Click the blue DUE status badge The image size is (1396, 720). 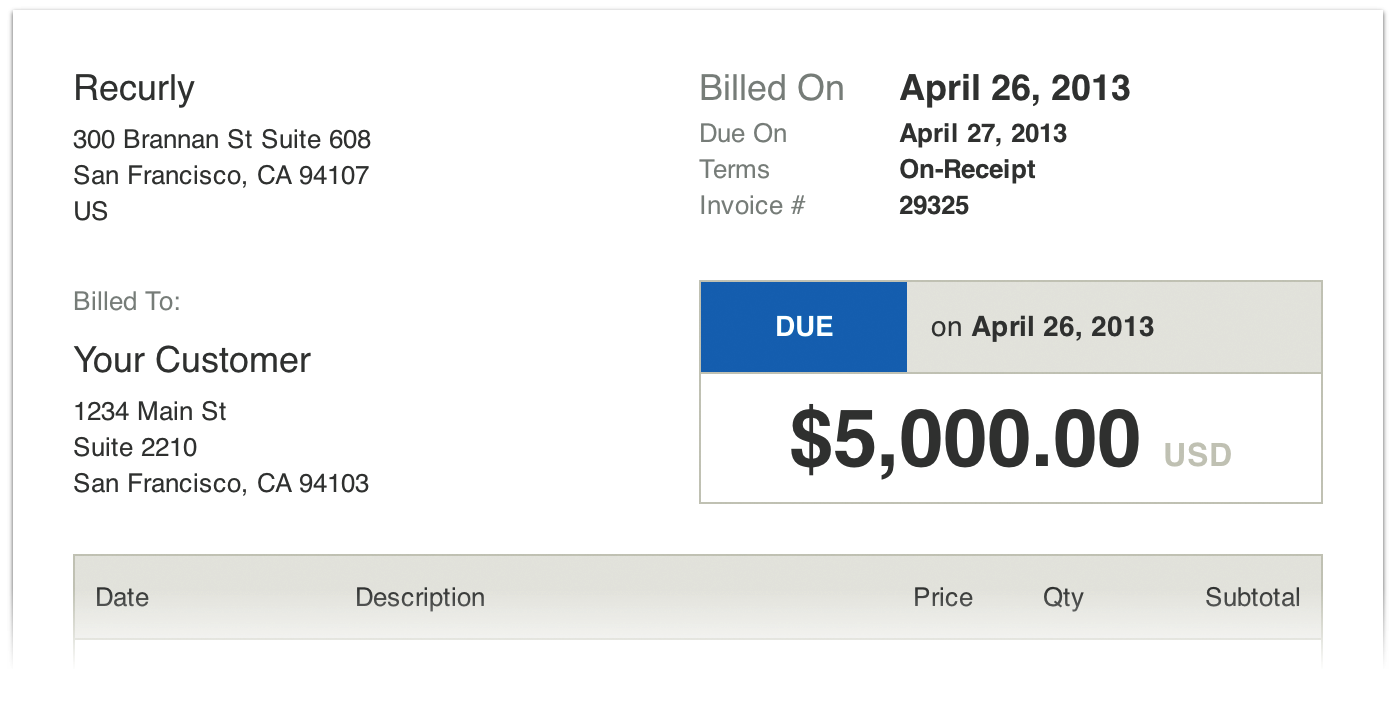[x=804, y=327]
